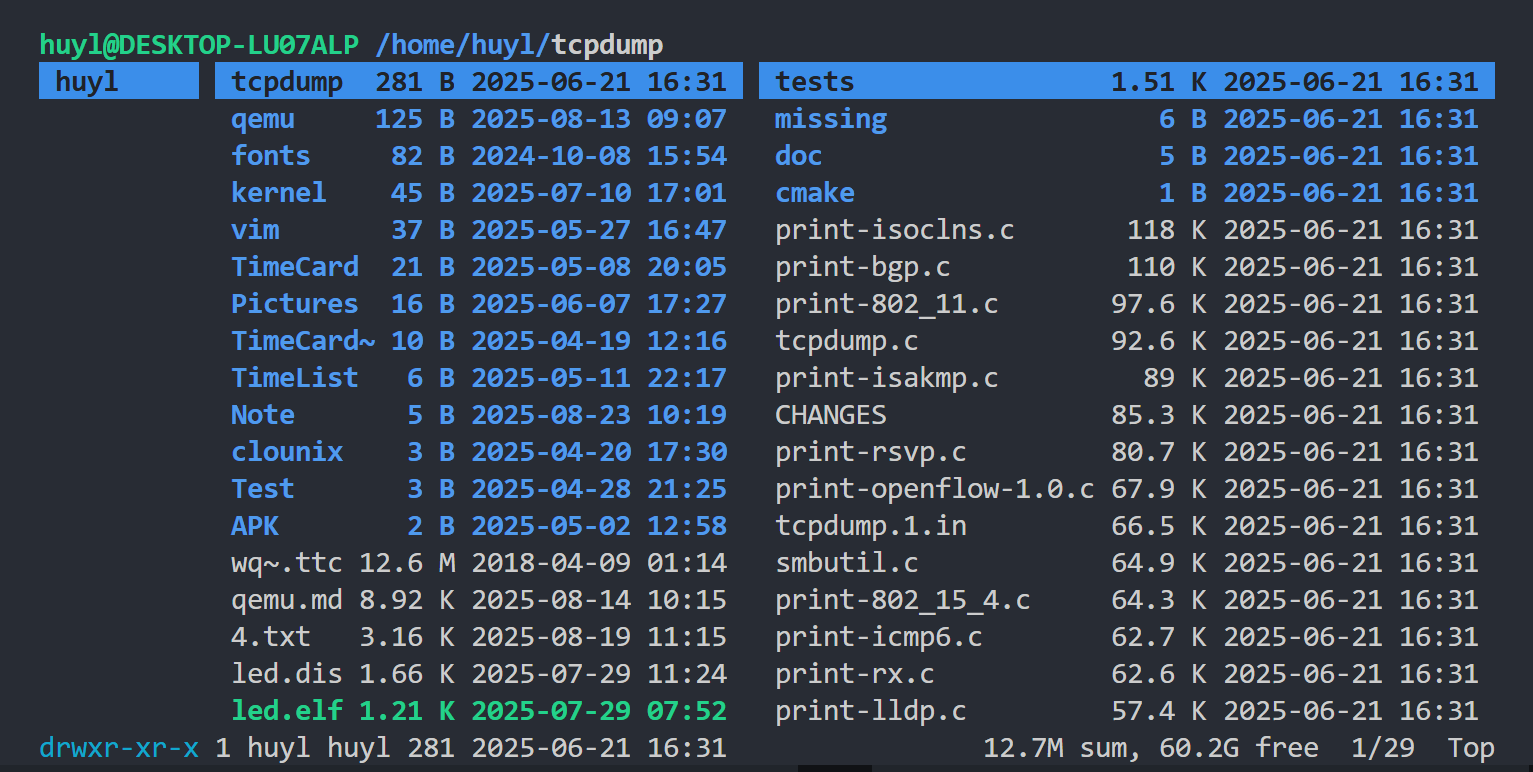
Task: Click the drwxr-xr-x permissions in status bar
Action: [119, 748]
